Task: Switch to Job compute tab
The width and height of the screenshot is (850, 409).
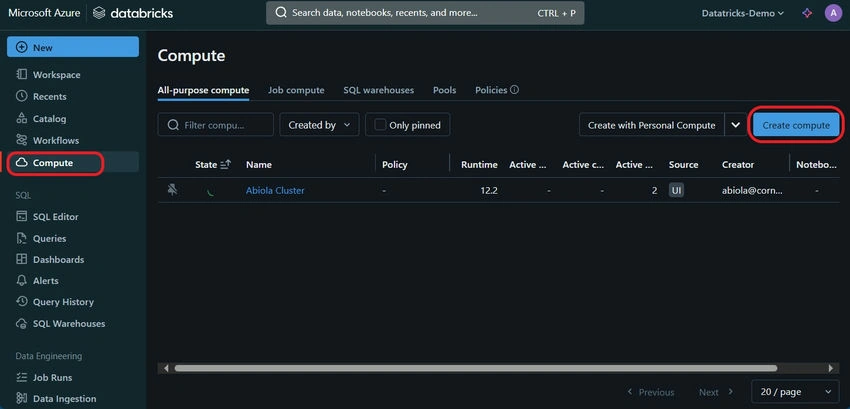Action: click(x=296, y=90)
